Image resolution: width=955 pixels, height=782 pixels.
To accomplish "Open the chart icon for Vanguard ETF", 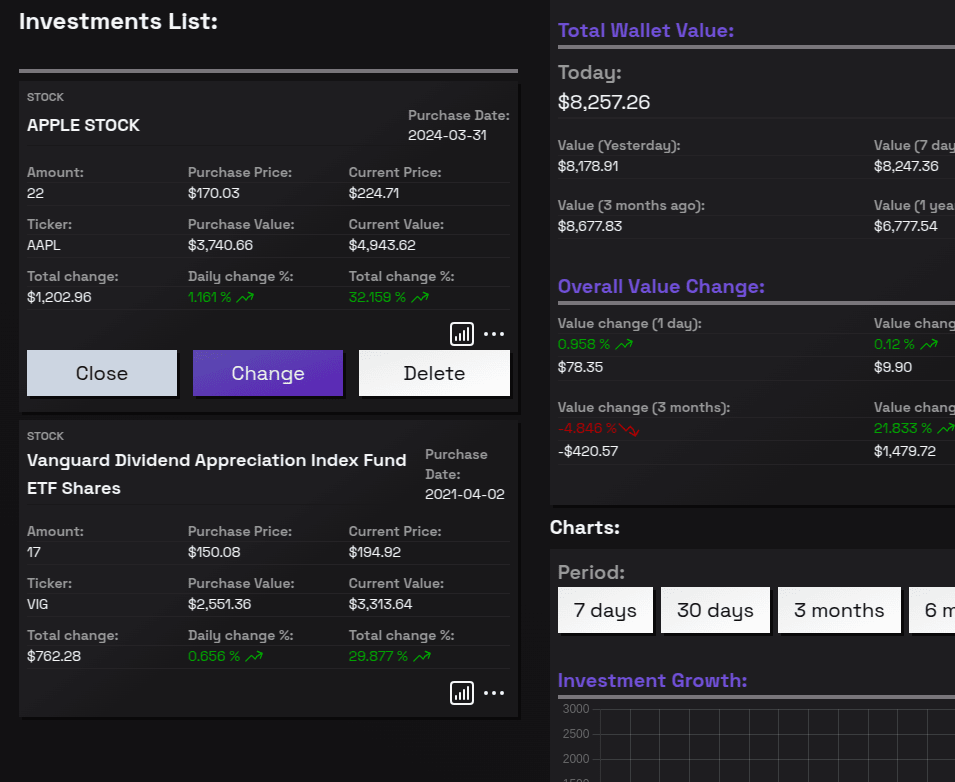I will pyautogui.click(x=461, y=693).
